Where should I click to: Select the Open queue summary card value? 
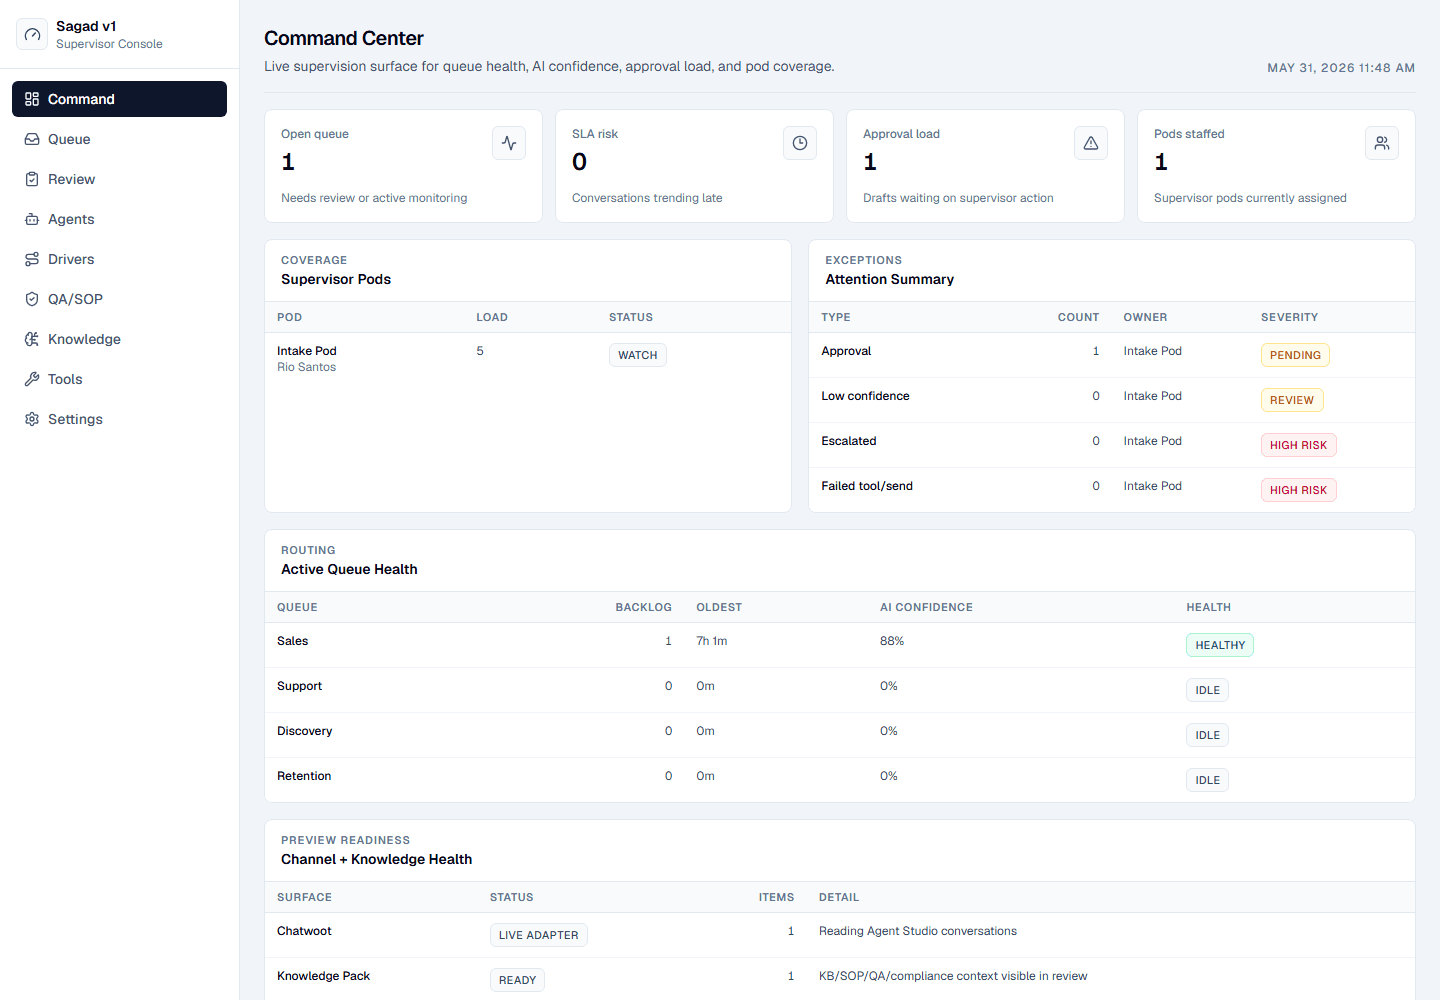tap(288, 162)
